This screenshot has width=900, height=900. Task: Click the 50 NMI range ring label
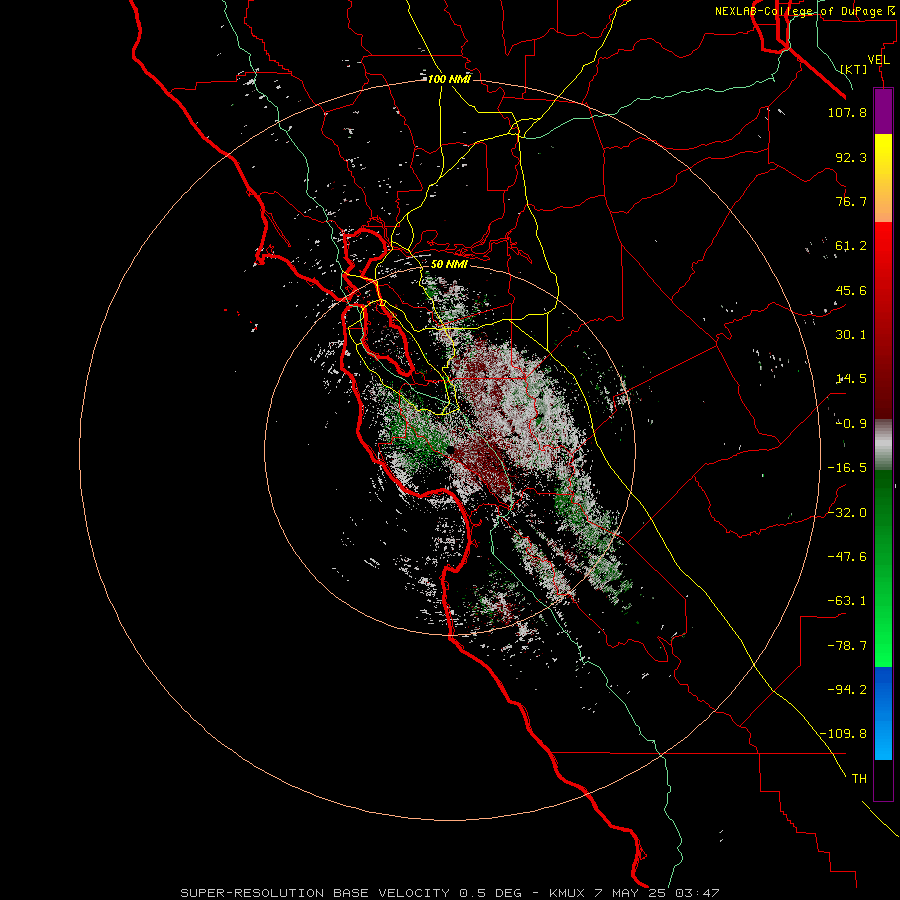click(449, 264)
